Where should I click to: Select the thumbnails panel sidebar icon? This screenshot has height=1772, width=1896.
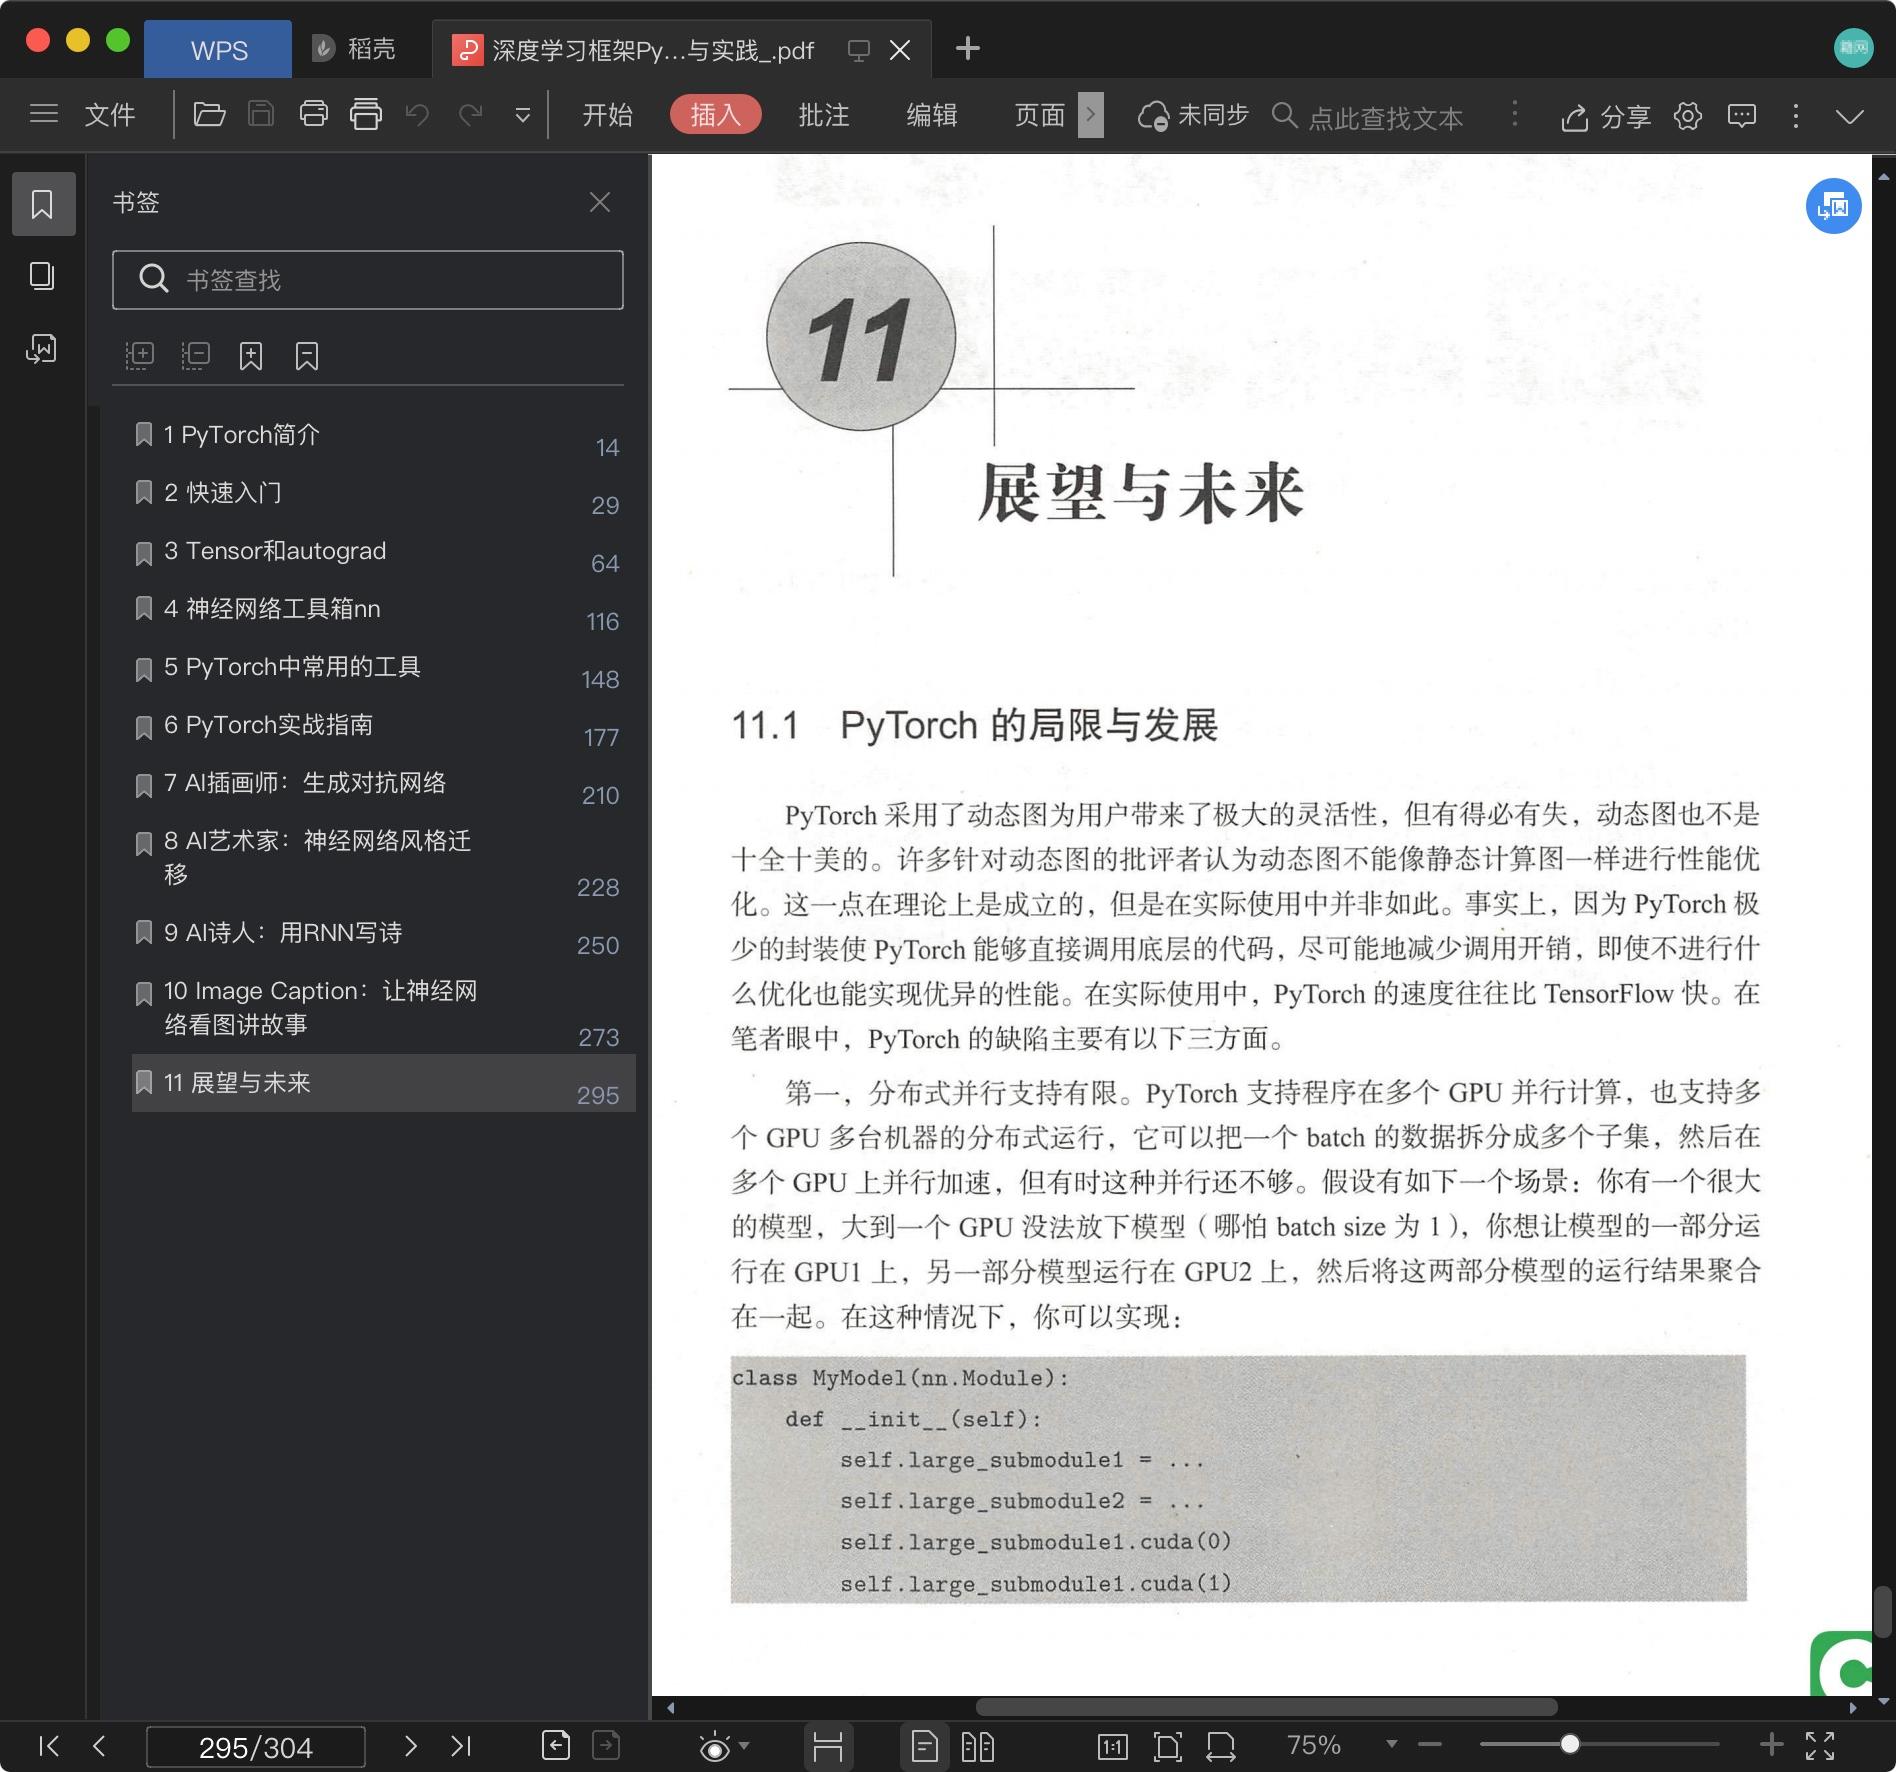point(42,276)
